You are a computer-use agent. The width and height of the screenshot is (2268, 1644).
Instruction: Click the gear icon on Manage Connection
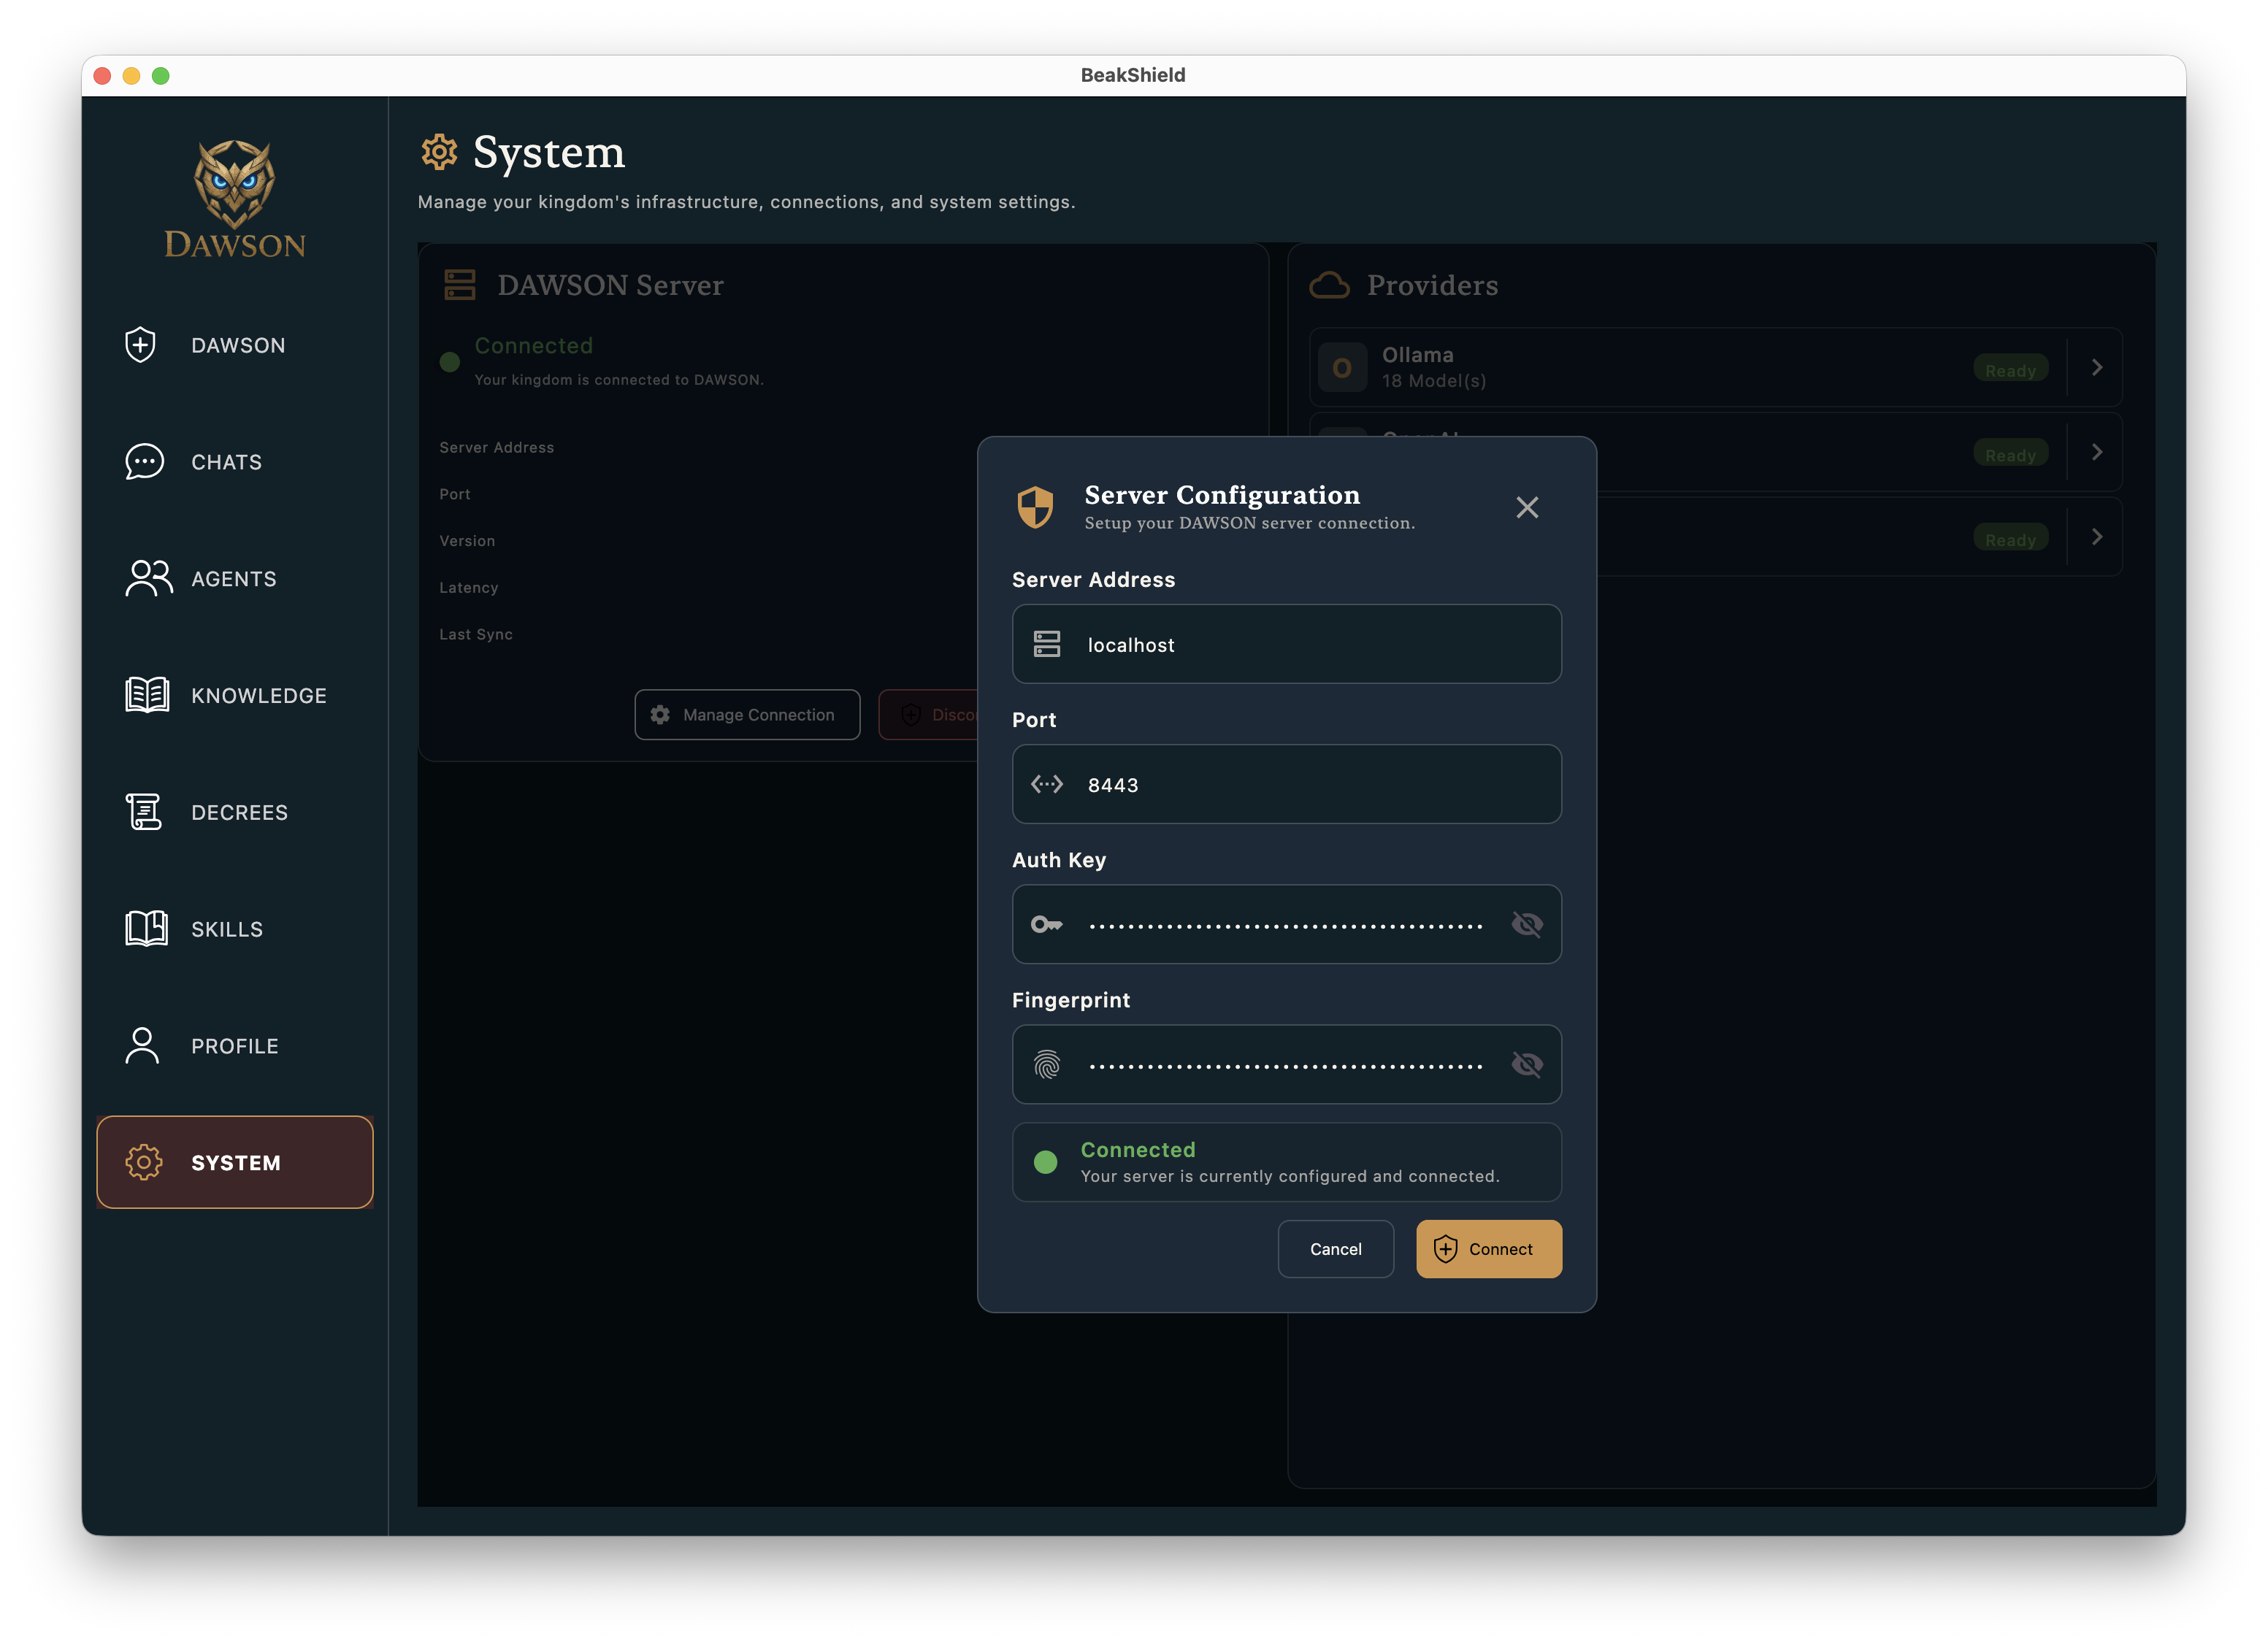pos(660,715)
